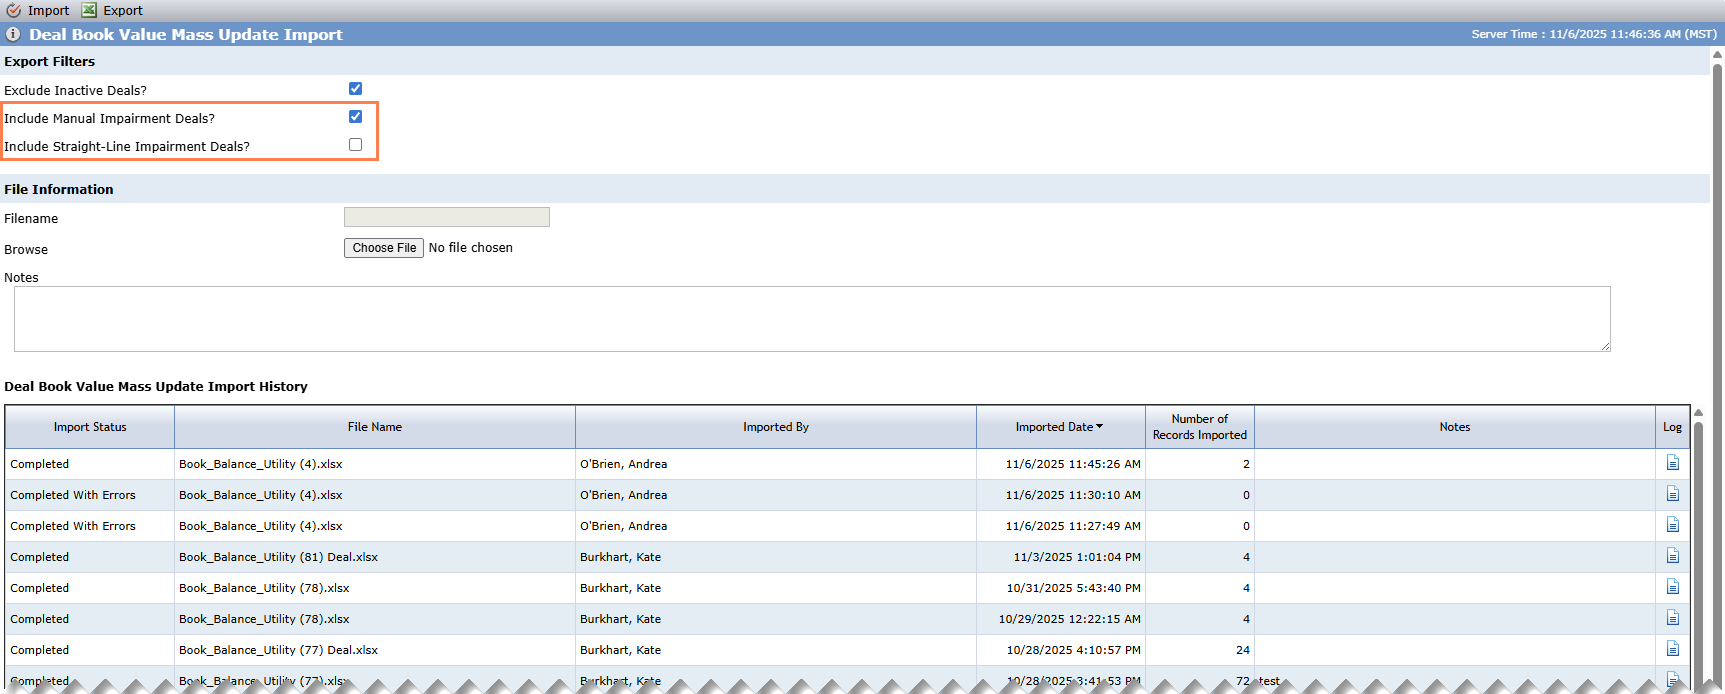Click the Choose File button
Screen dimensions: 1725x694
pos(384,248)
